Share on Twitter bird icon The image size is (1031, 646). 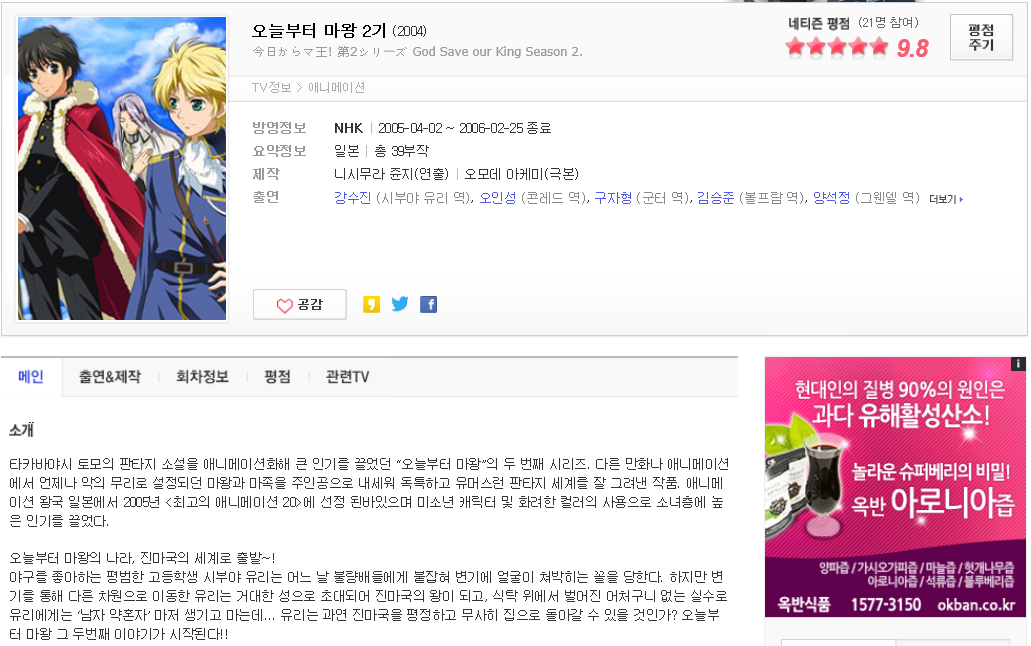tap(400, 304)
